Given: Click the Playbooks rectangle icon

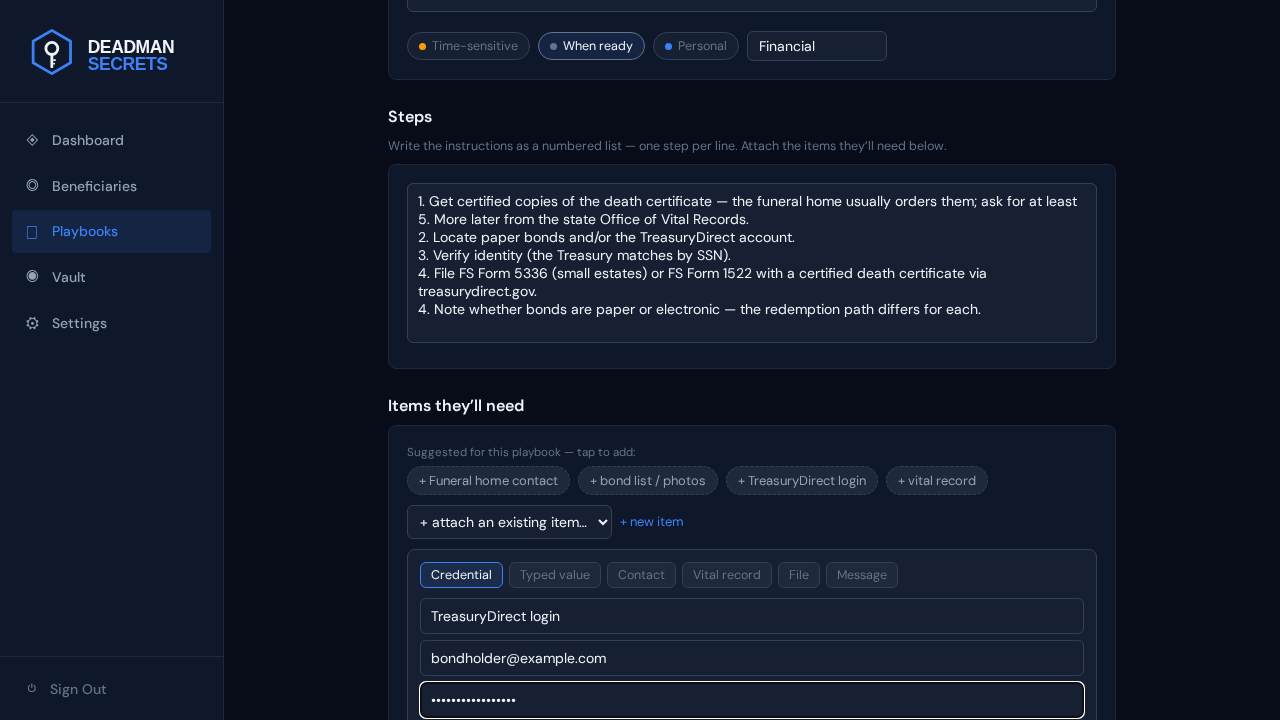Looking at the screenshot, I should click(x=32, y=232).
